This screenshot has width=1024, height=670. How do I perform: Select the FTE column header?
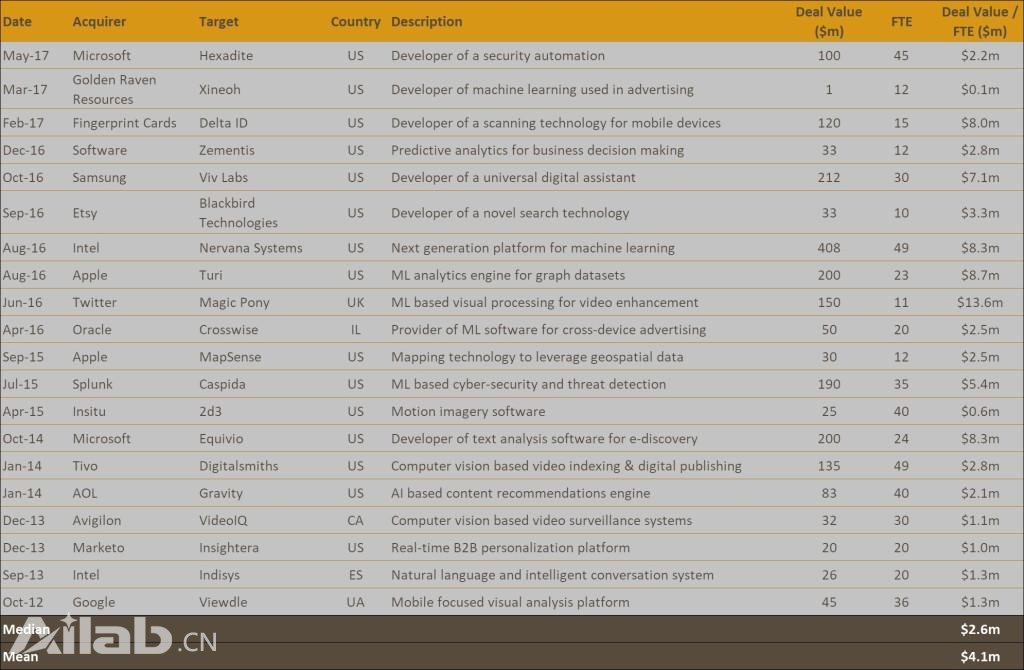click(901, 22)
